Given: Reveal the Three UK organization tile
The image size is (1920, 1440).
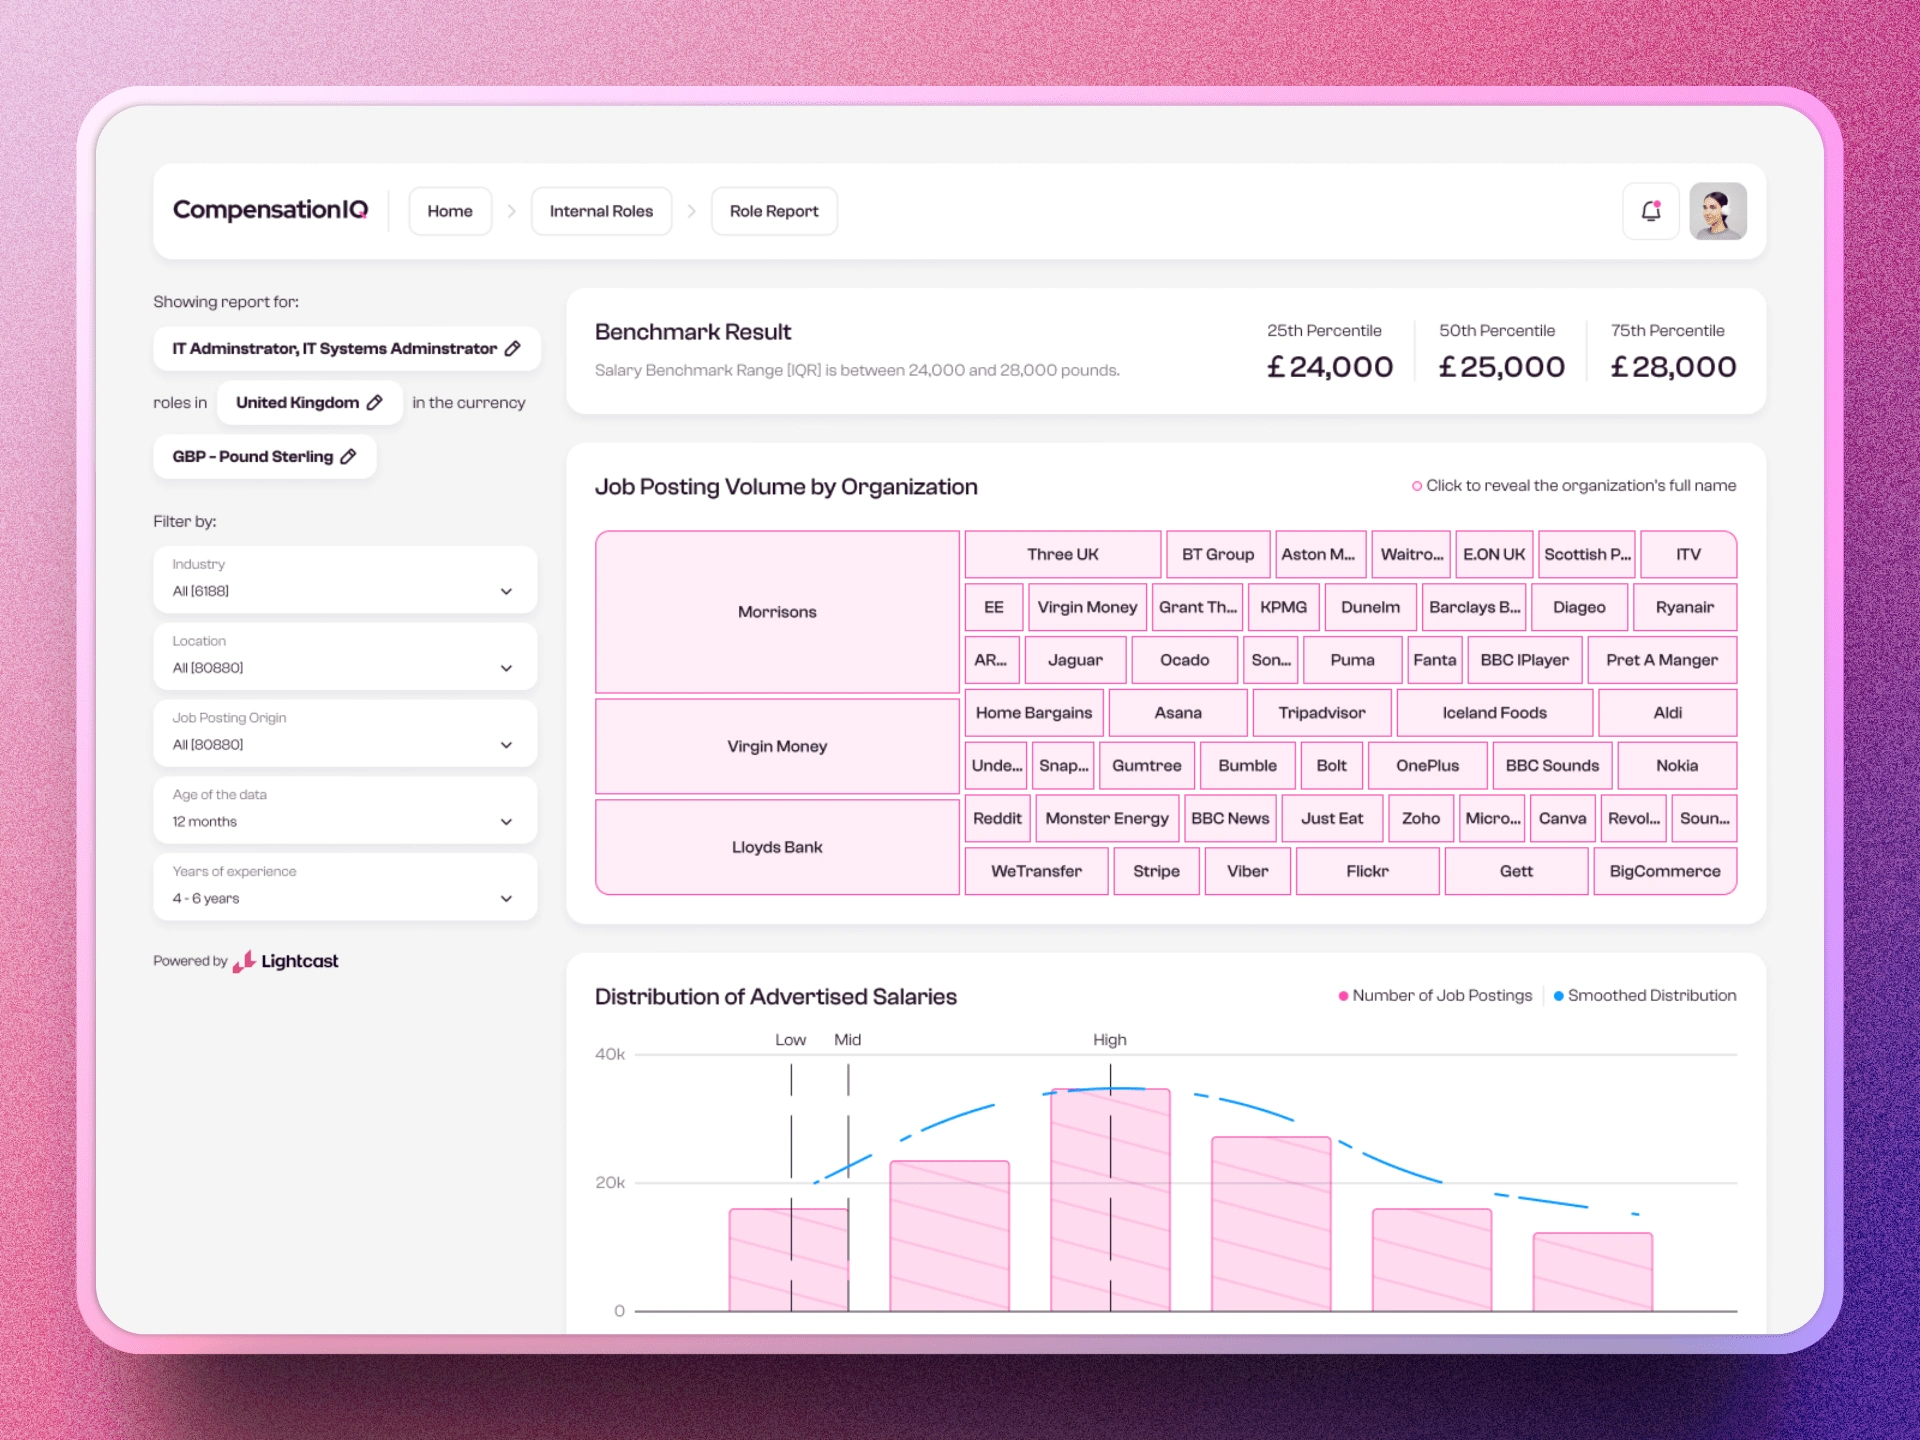Looking at the screenshot, I should pyautogui.click(x=1063, y=554).
